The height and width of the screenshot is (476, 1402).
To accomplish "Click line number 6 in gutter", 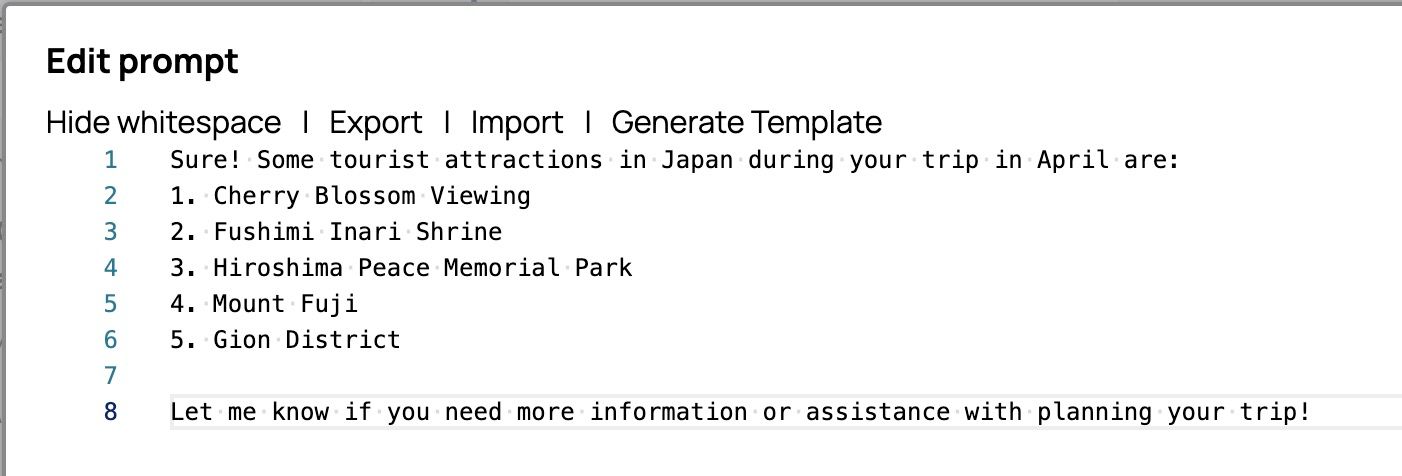I will [x=110, y=340].
